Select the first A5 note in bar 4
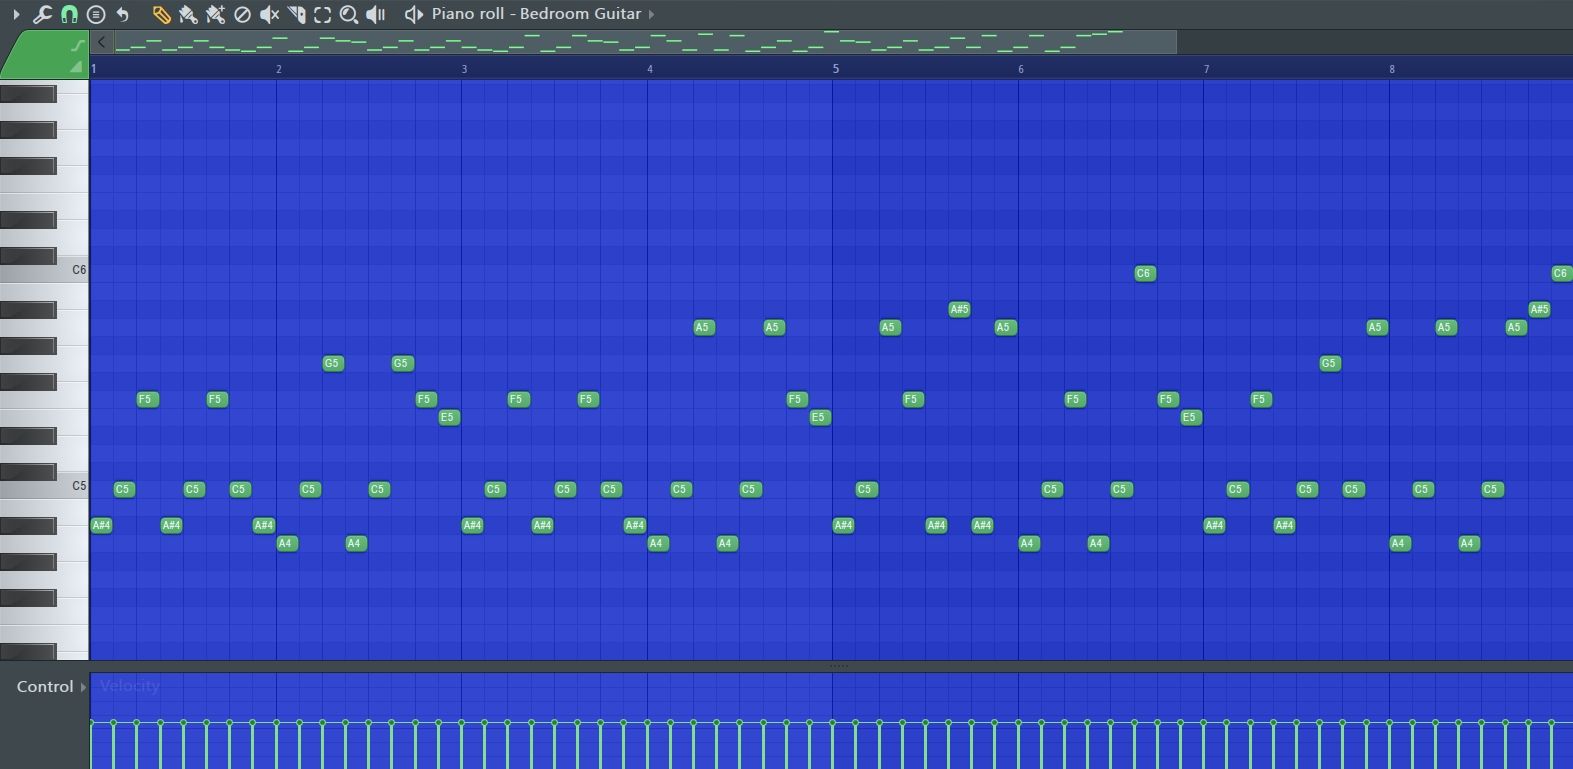 (703, 327)
